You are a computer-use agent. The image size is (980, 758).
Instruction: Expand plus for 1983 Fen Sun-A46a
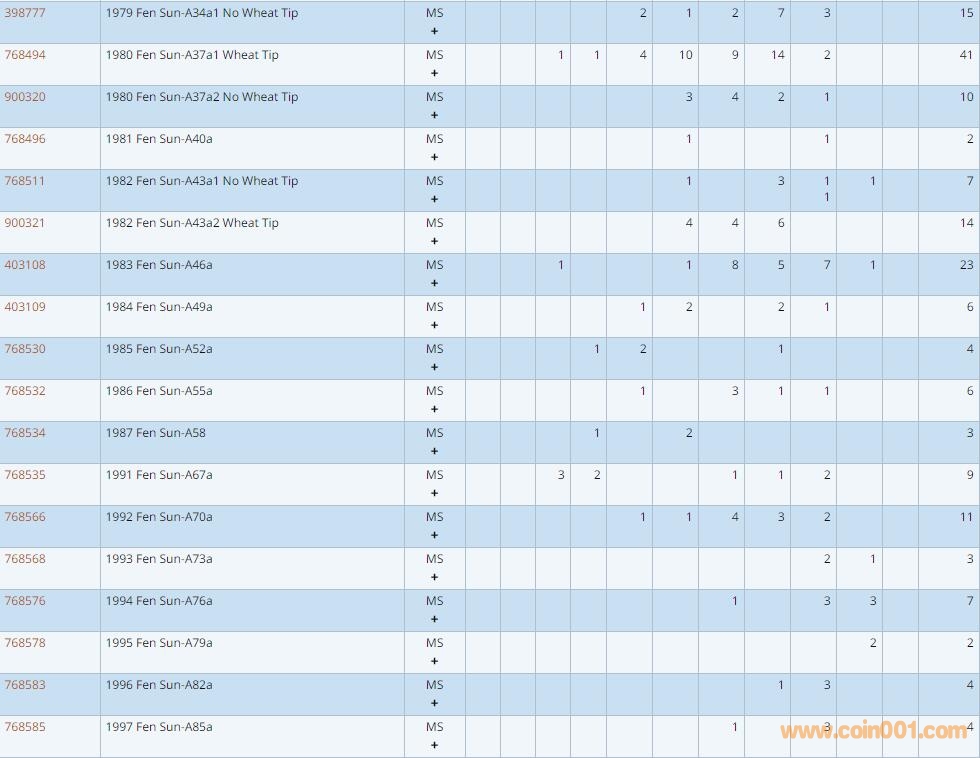434,283
